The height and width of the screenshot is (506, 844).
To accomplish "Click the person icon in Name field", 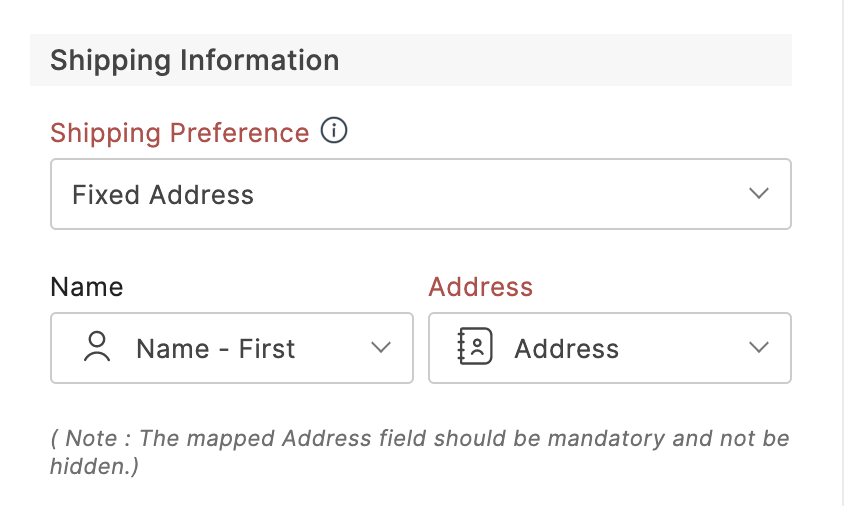I will [x=97, y=348].
